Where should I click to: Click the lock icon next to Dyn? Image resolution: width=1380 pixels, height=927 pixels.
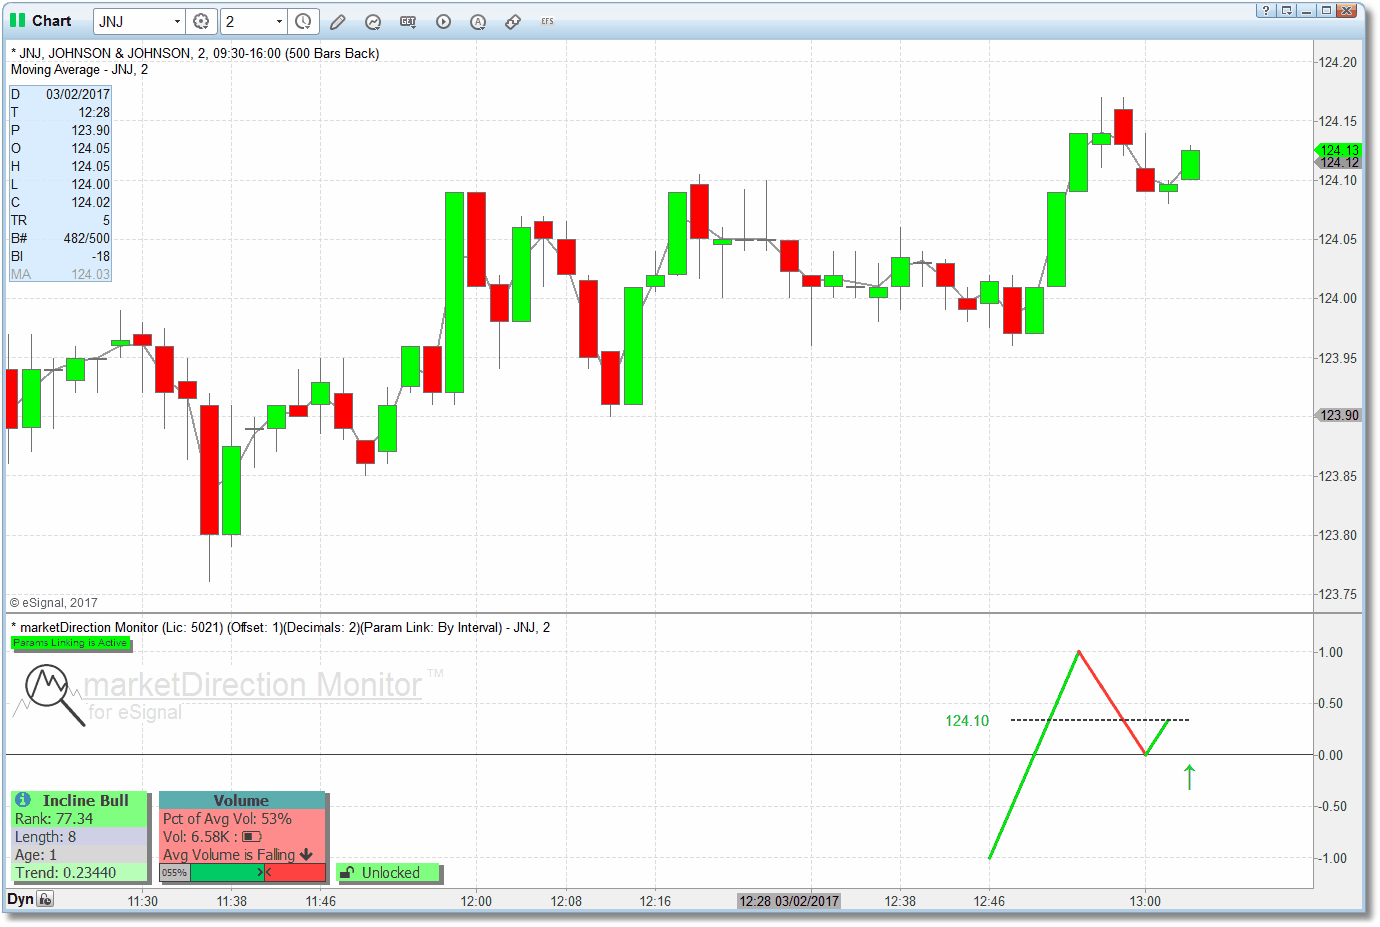[45, 899]
